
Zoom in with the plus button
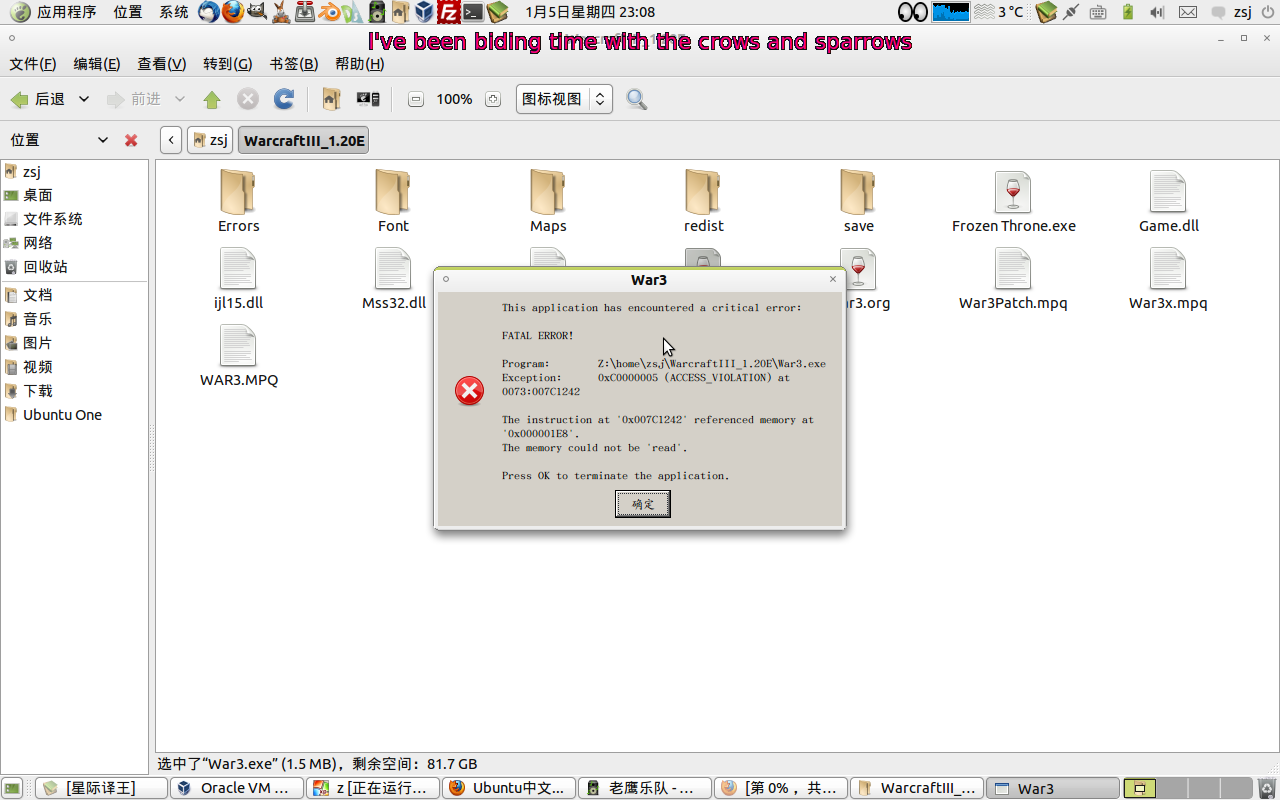492,99
